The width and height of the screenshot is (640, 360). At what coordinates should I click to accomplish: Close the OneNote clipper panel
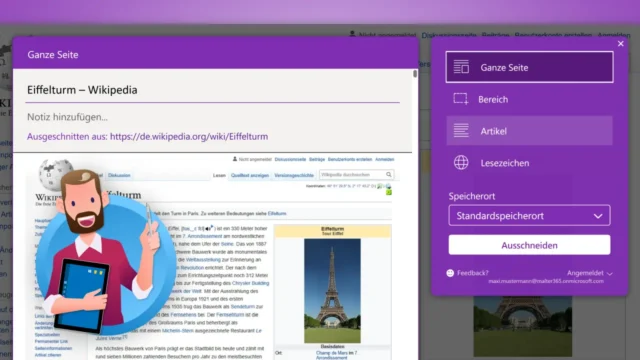coord(620,44)
